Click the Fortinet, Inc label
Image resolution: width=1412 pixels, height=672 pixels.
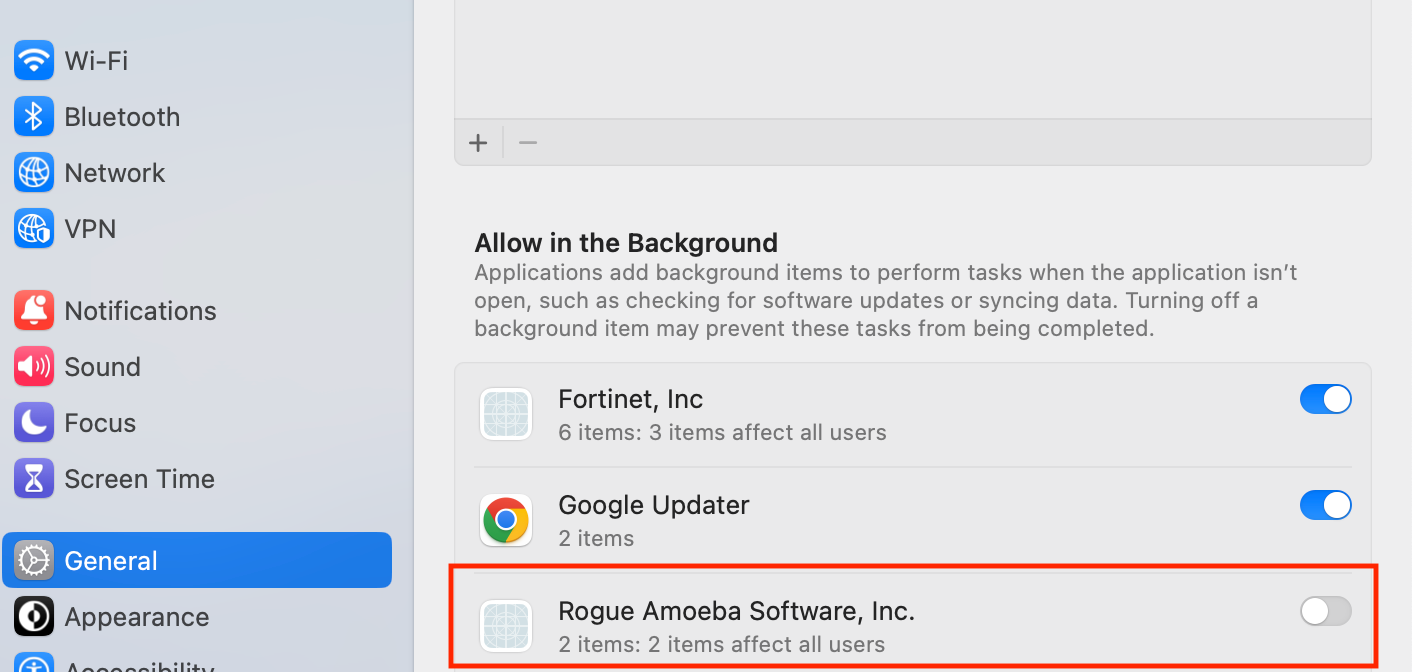(x=631, y=400)
